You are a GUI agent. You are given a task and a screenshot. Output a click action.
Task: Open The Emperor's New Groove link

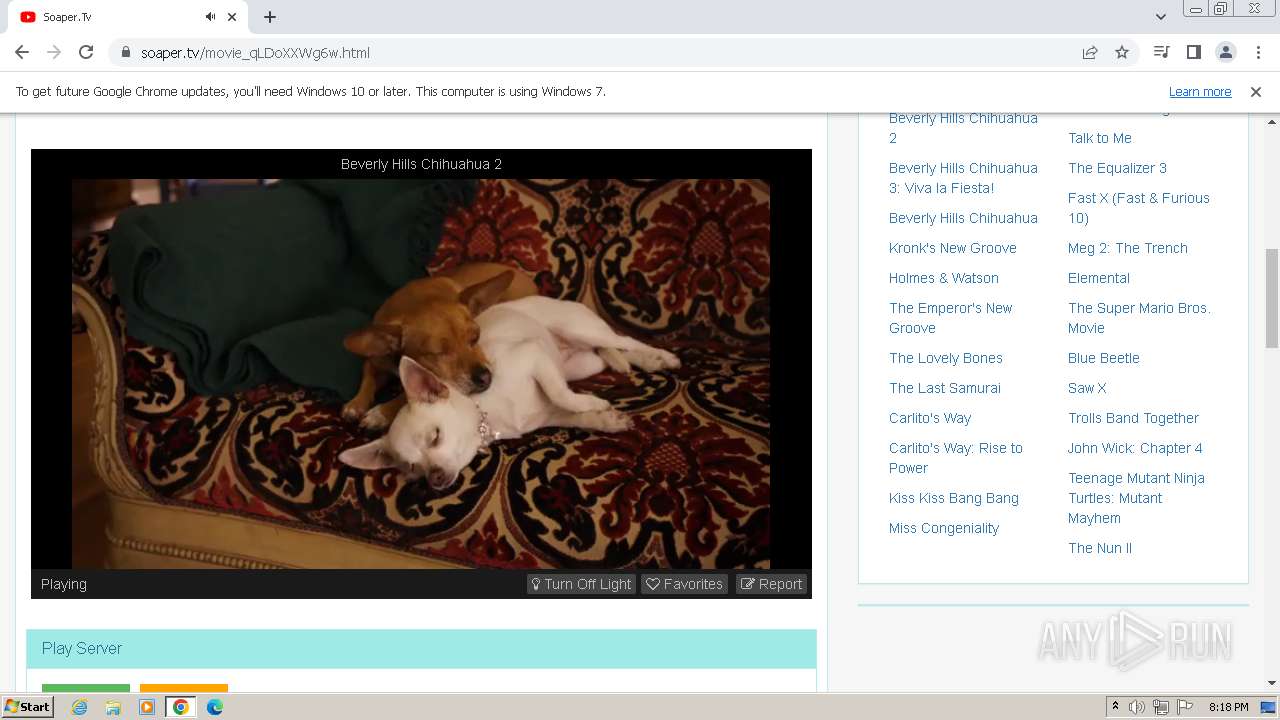(x=951, y=318)
